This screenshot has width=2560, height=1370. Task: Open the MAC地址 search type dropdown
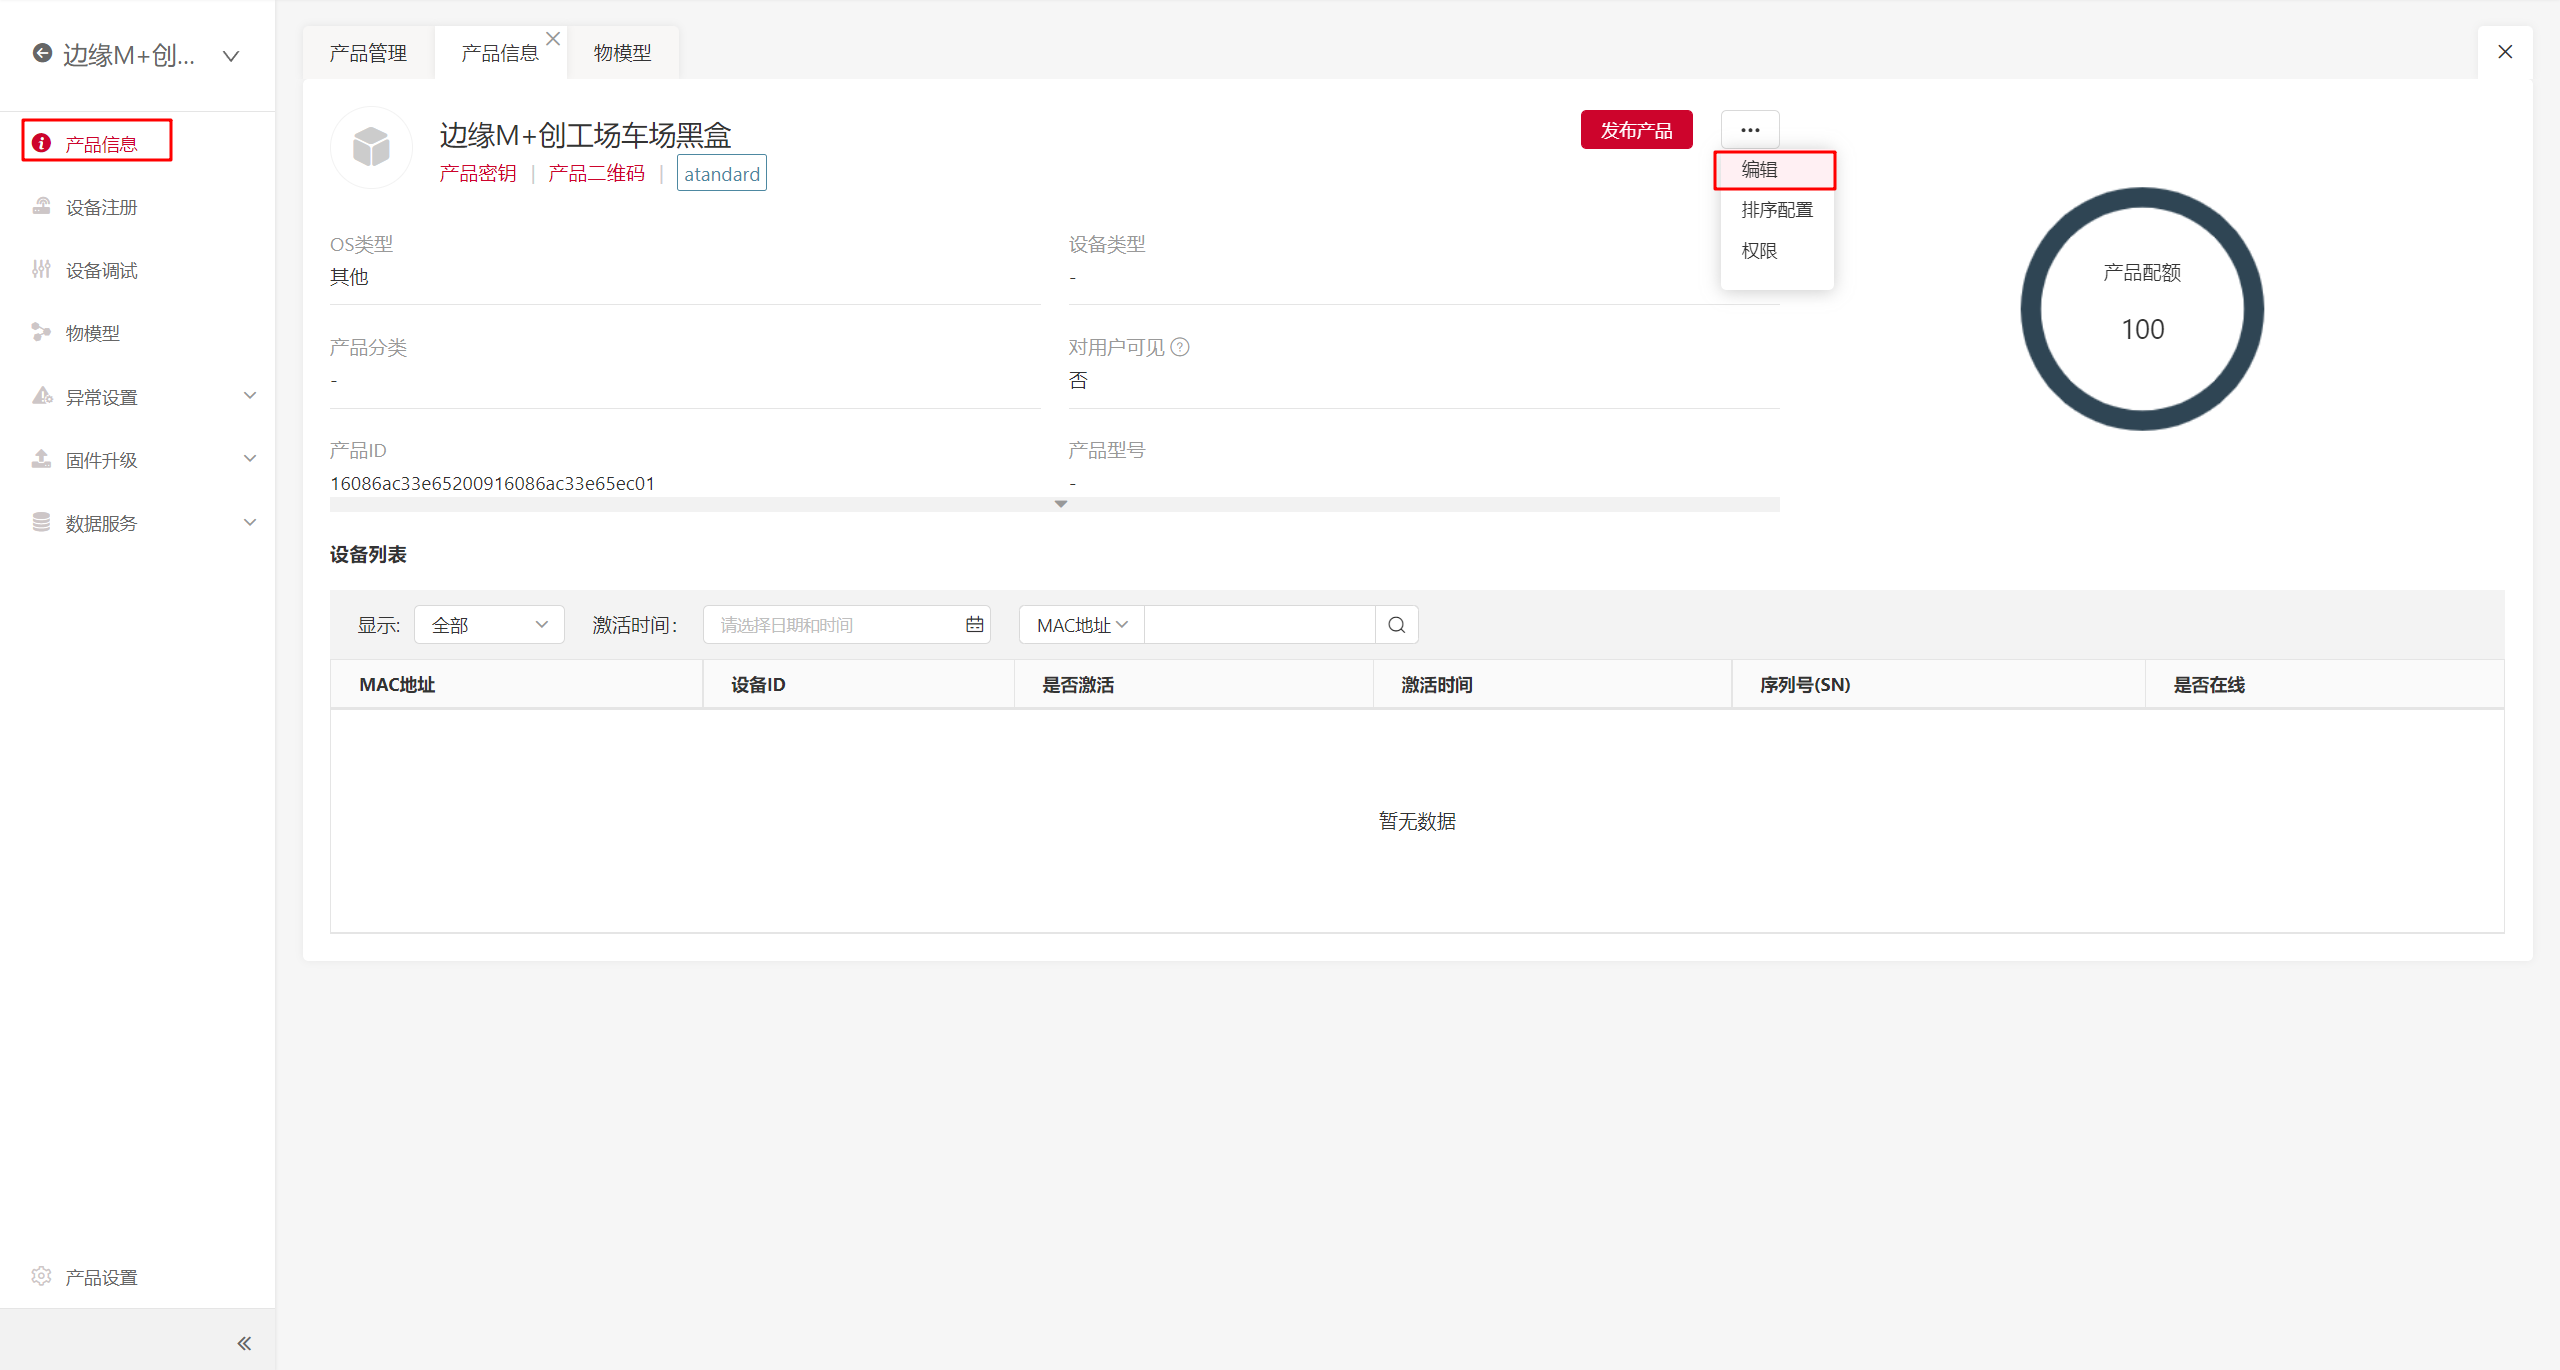[1081, 625]
